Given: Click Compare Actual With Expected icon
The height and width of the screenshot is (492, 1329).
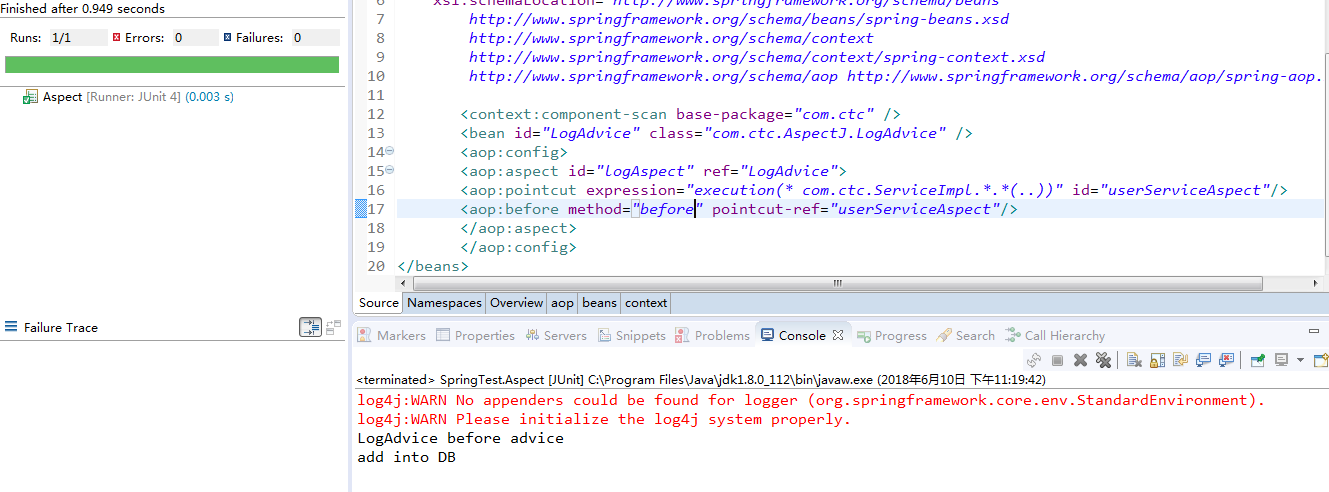Looking at the screenshot, I should click(334, 327).
